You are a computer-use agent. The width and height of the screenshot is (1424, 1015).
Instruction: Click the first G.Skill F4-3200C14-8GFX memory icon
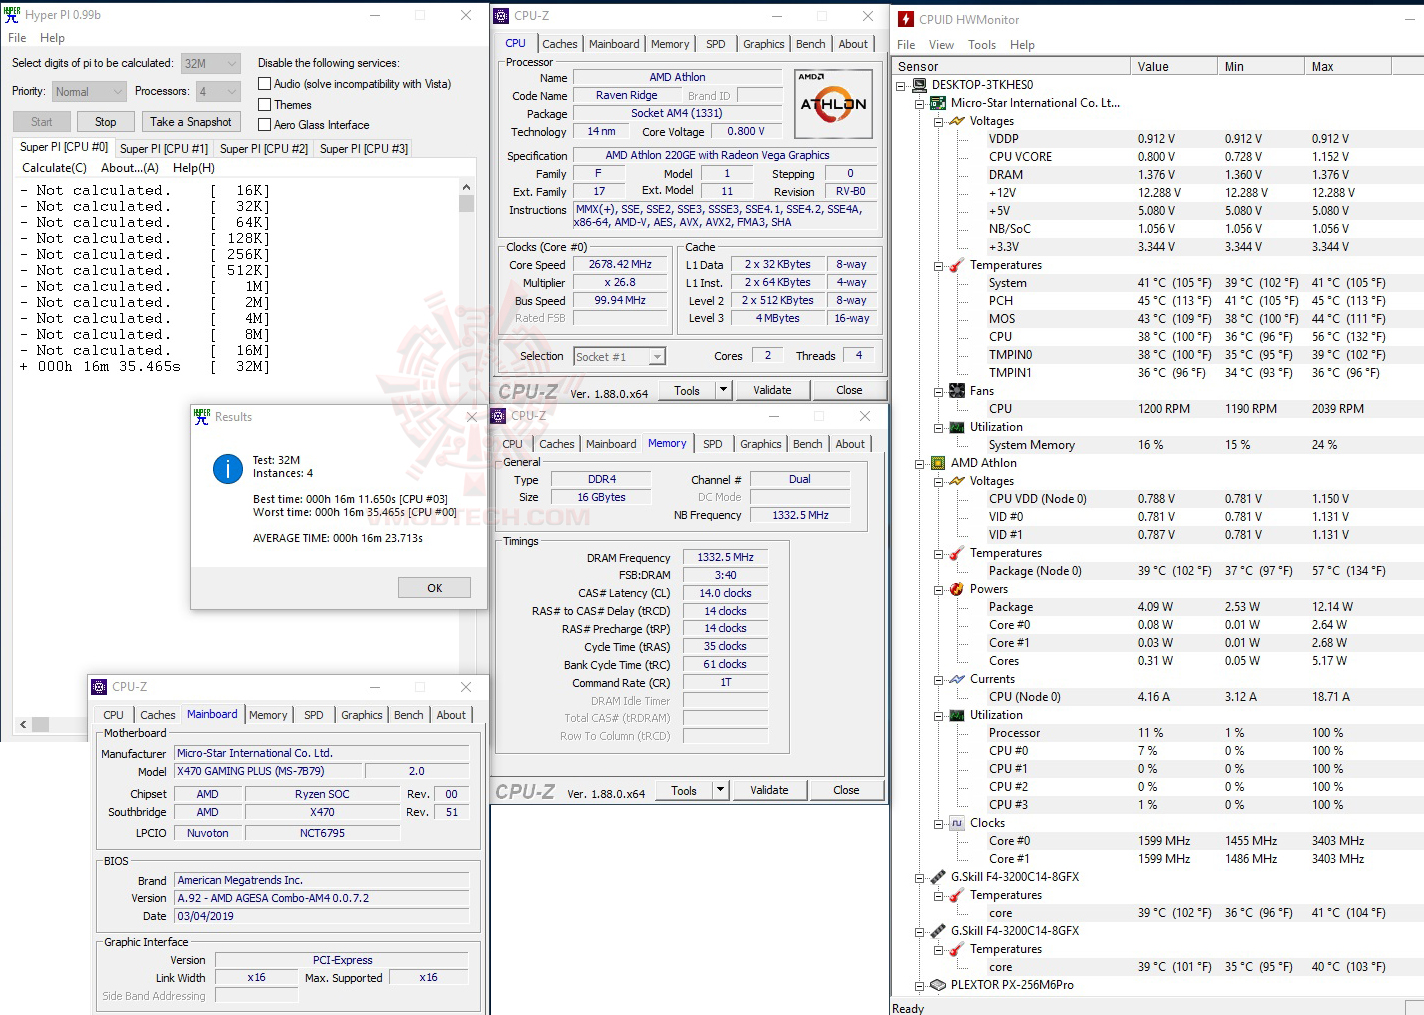[x=938, y=877]
